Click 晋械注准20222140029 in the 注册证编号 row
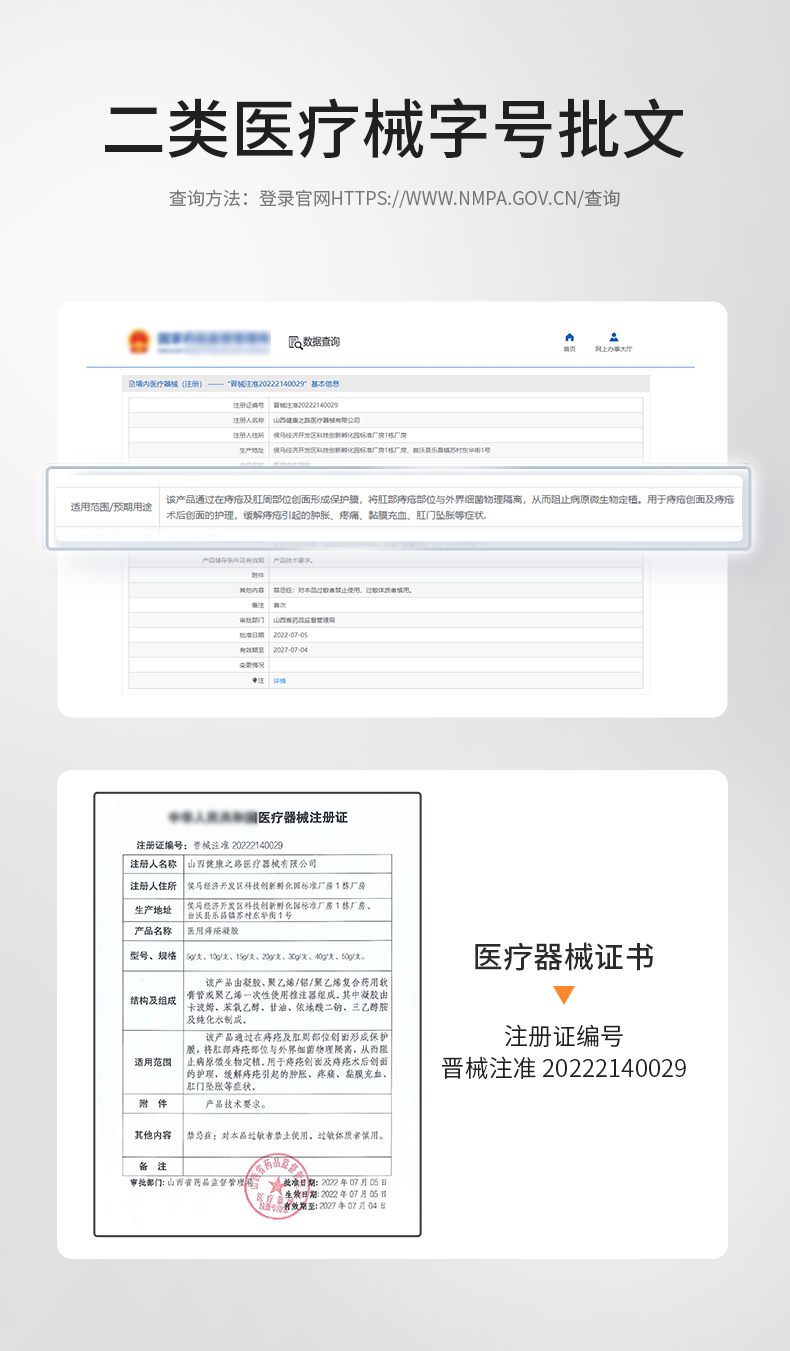 point(304,405)
